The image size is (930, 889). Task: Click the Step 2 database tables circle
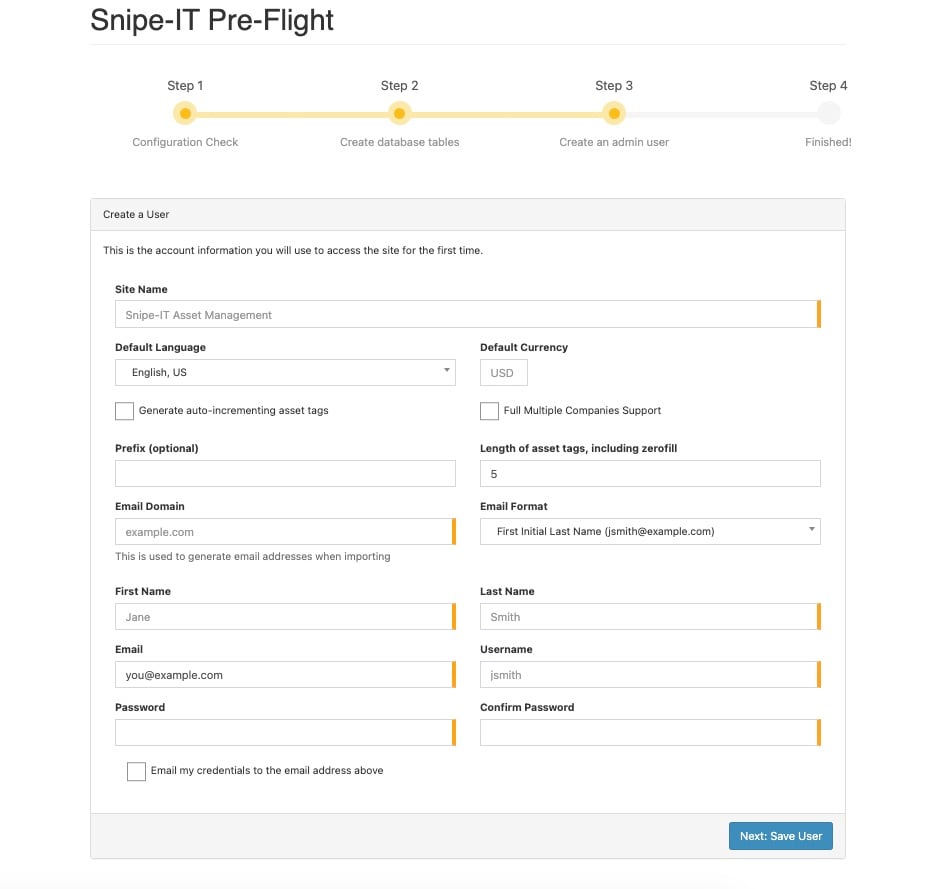pyautogui.click(x=399, y=113)
